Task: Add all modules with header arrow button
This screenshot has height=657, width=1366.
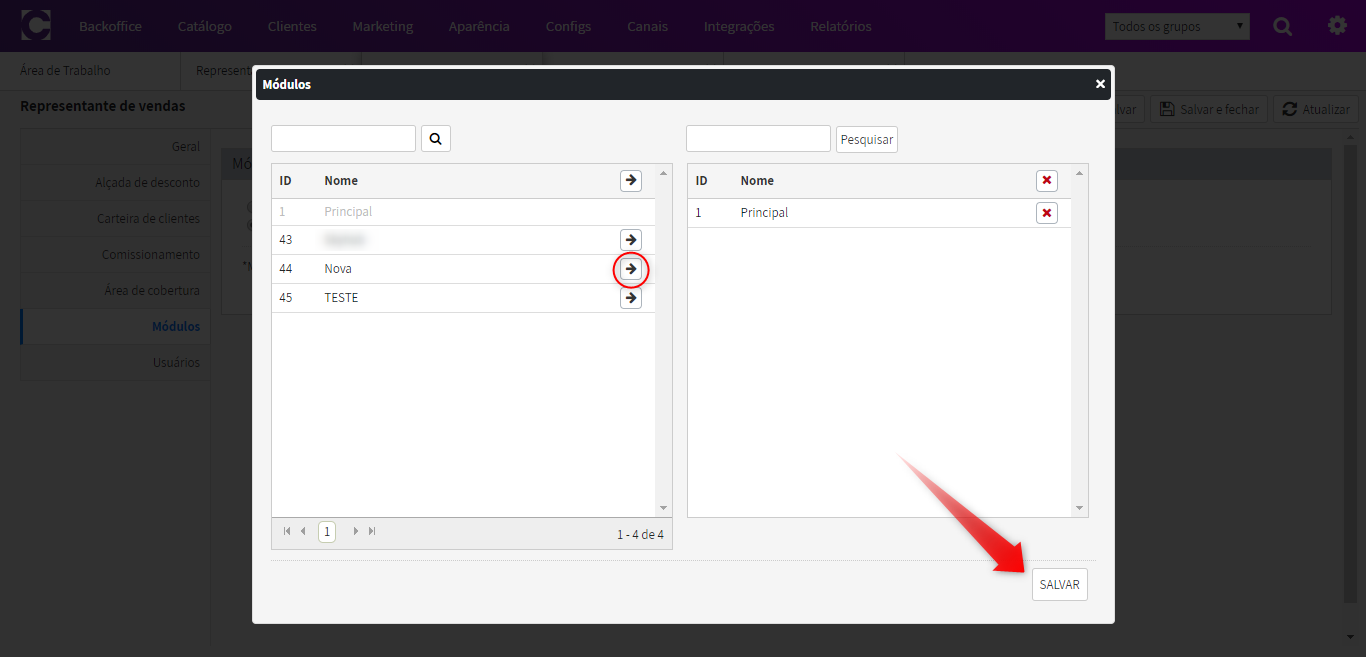Action: point(631,180)
